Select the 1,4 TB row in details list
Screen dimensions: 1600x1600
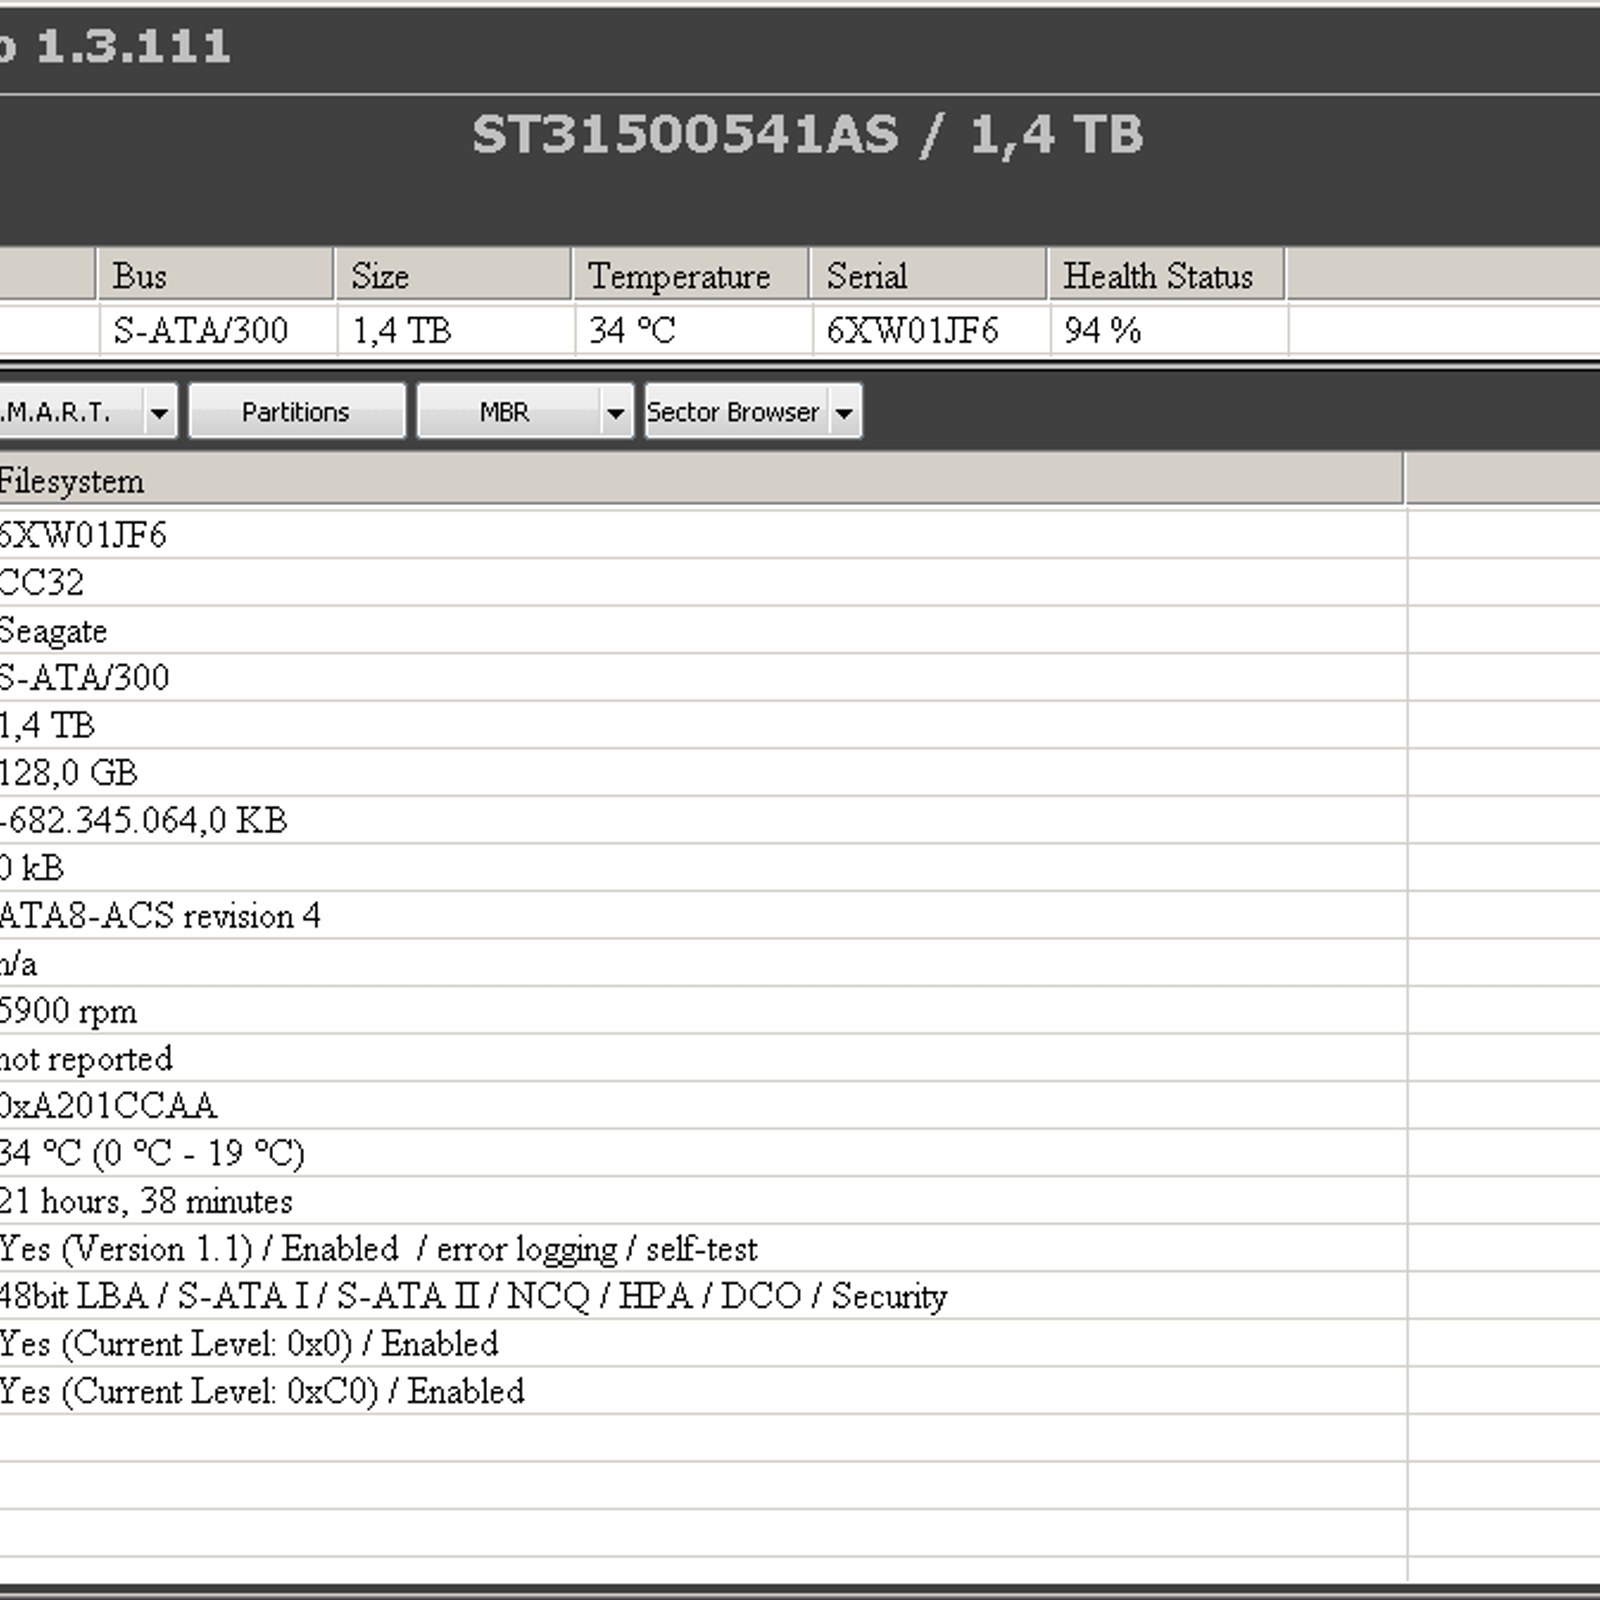tap(702, 725)
